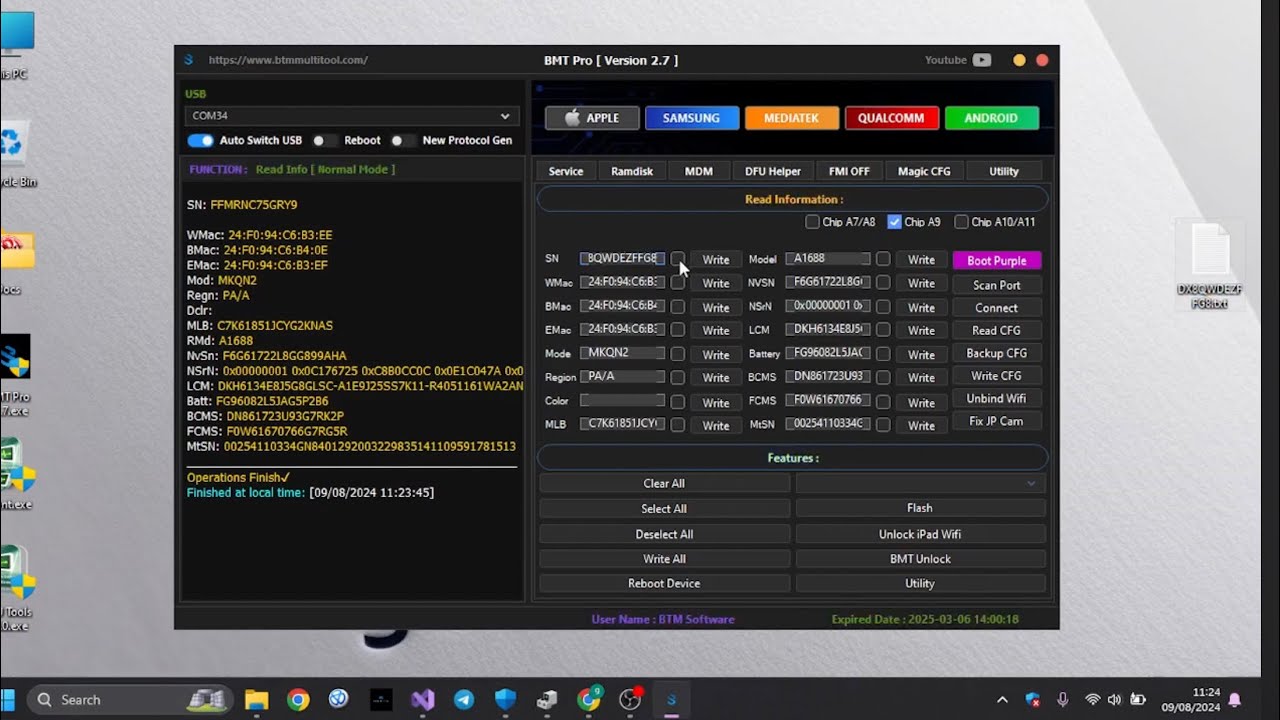Switch to the BMT Pro taskbar icon
The width and height of the screenshot is (1280, 720).
pos(672,699)
